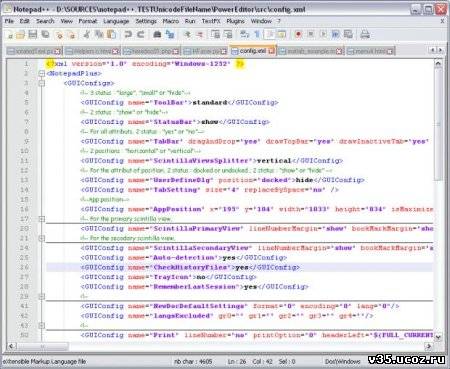The width and height of the screenshot is (450, 369).
Task: Open Find with the binoculars icon
Action: point(157,34)
